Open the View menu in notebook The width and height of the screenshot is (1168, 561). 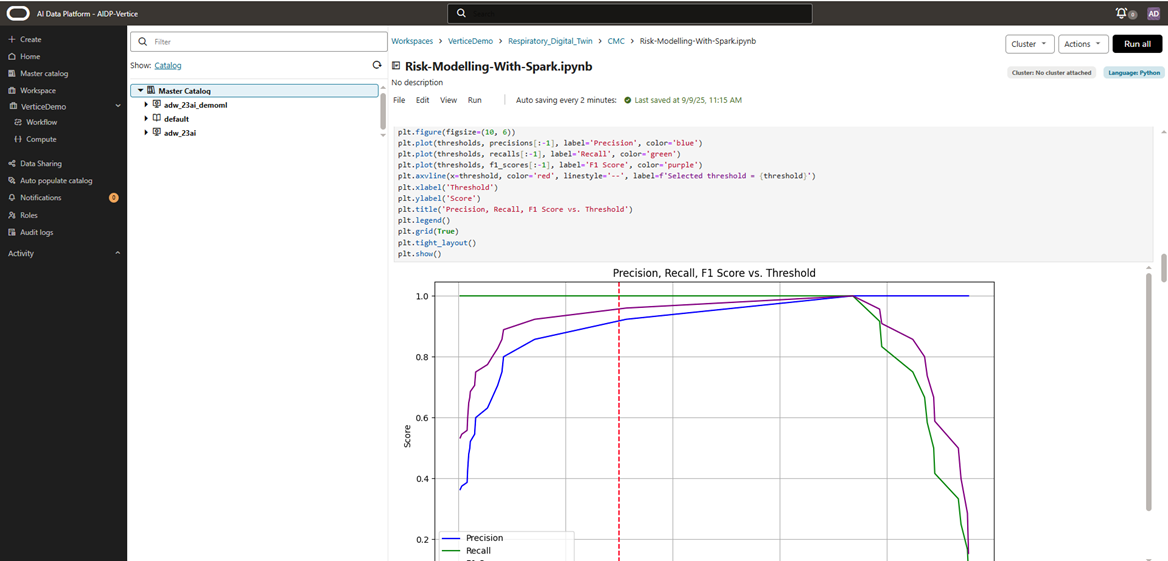tap(449, 100)
